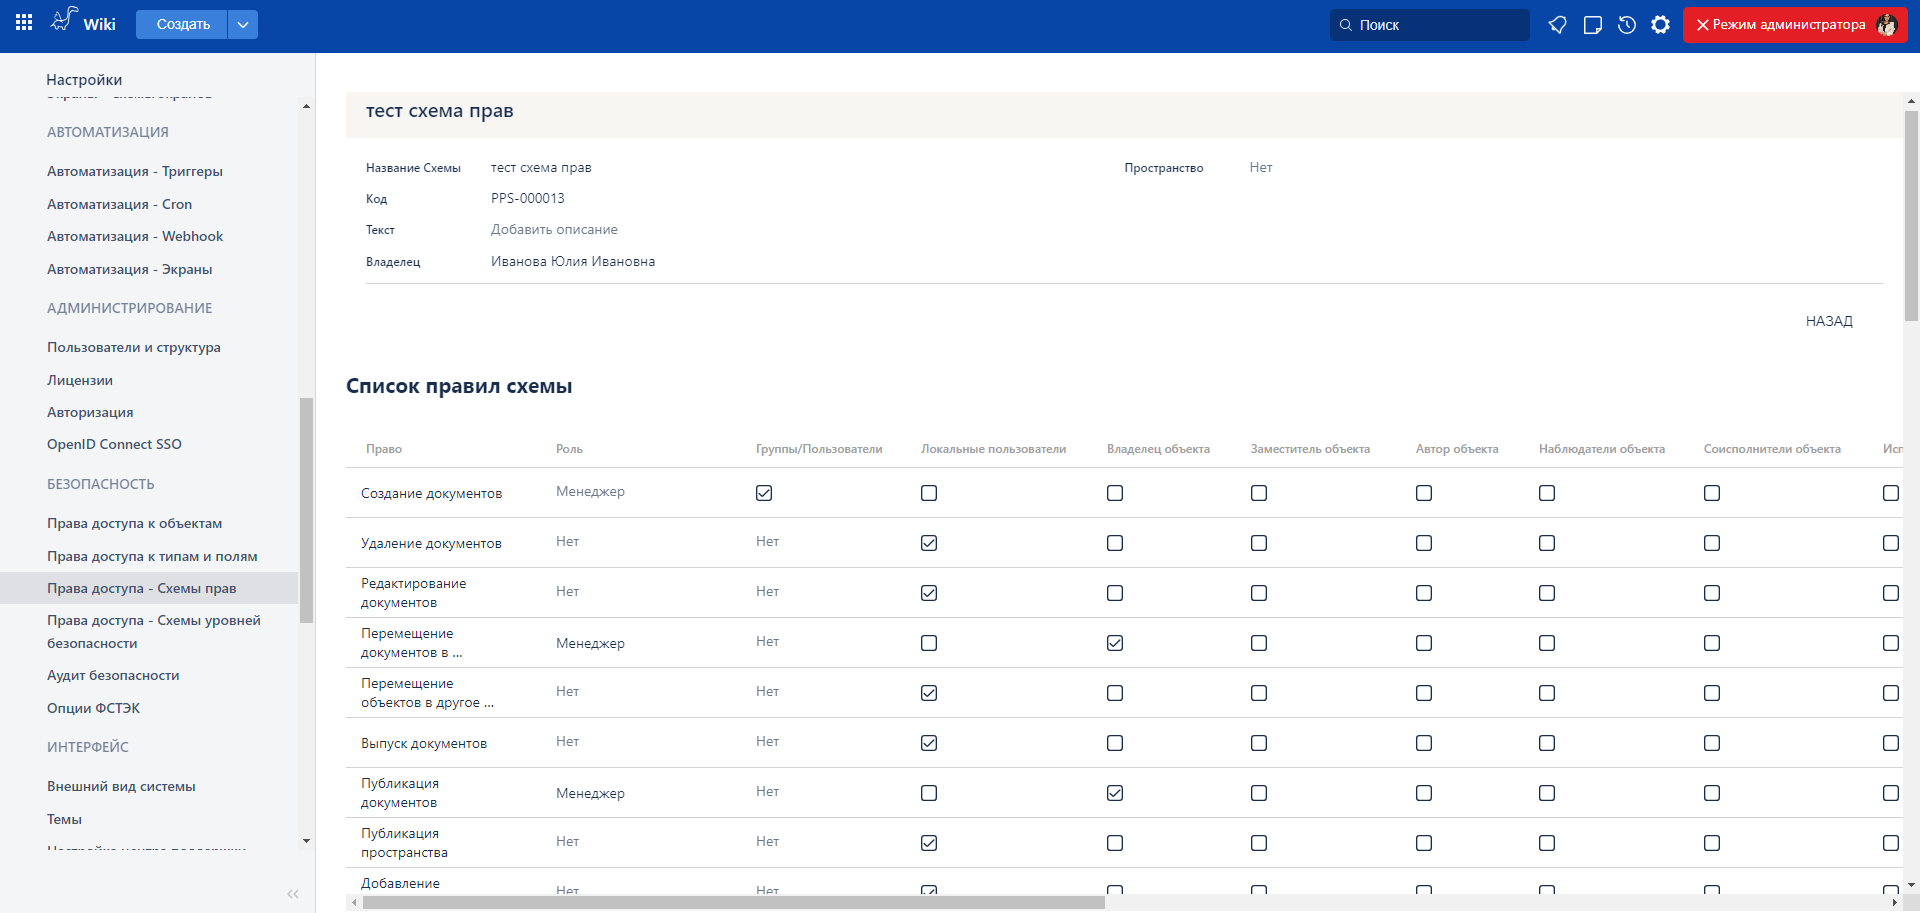Uncheck Локальные пользователи for Удаление документов
The width and height of the screenshot is (1920, 913).
929,543
